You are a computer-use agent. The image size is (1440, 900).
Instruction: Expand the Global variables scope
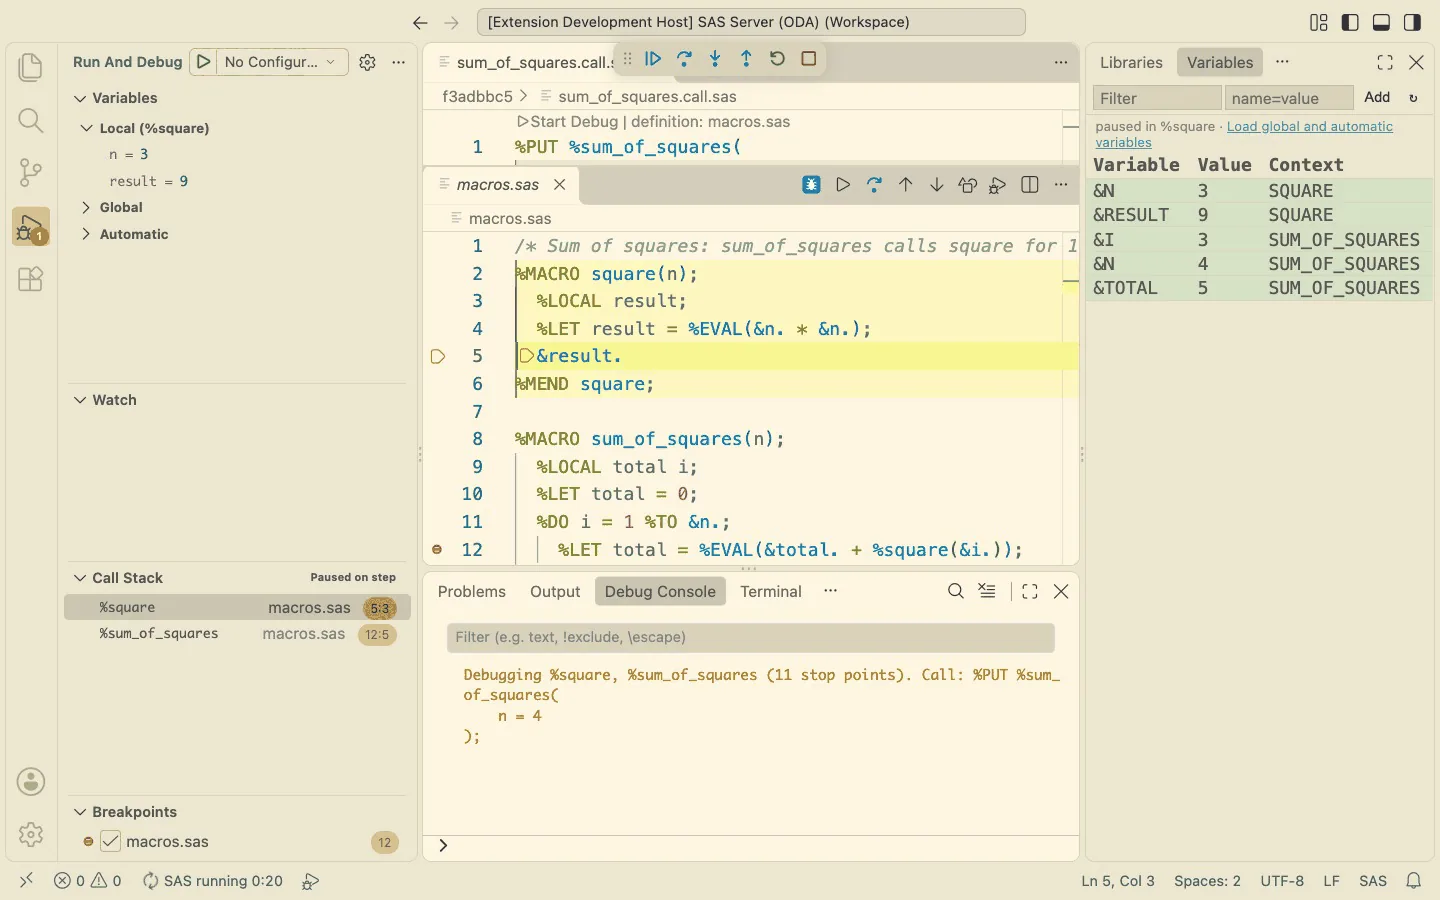pyautogui.click(x=87, y=207)
